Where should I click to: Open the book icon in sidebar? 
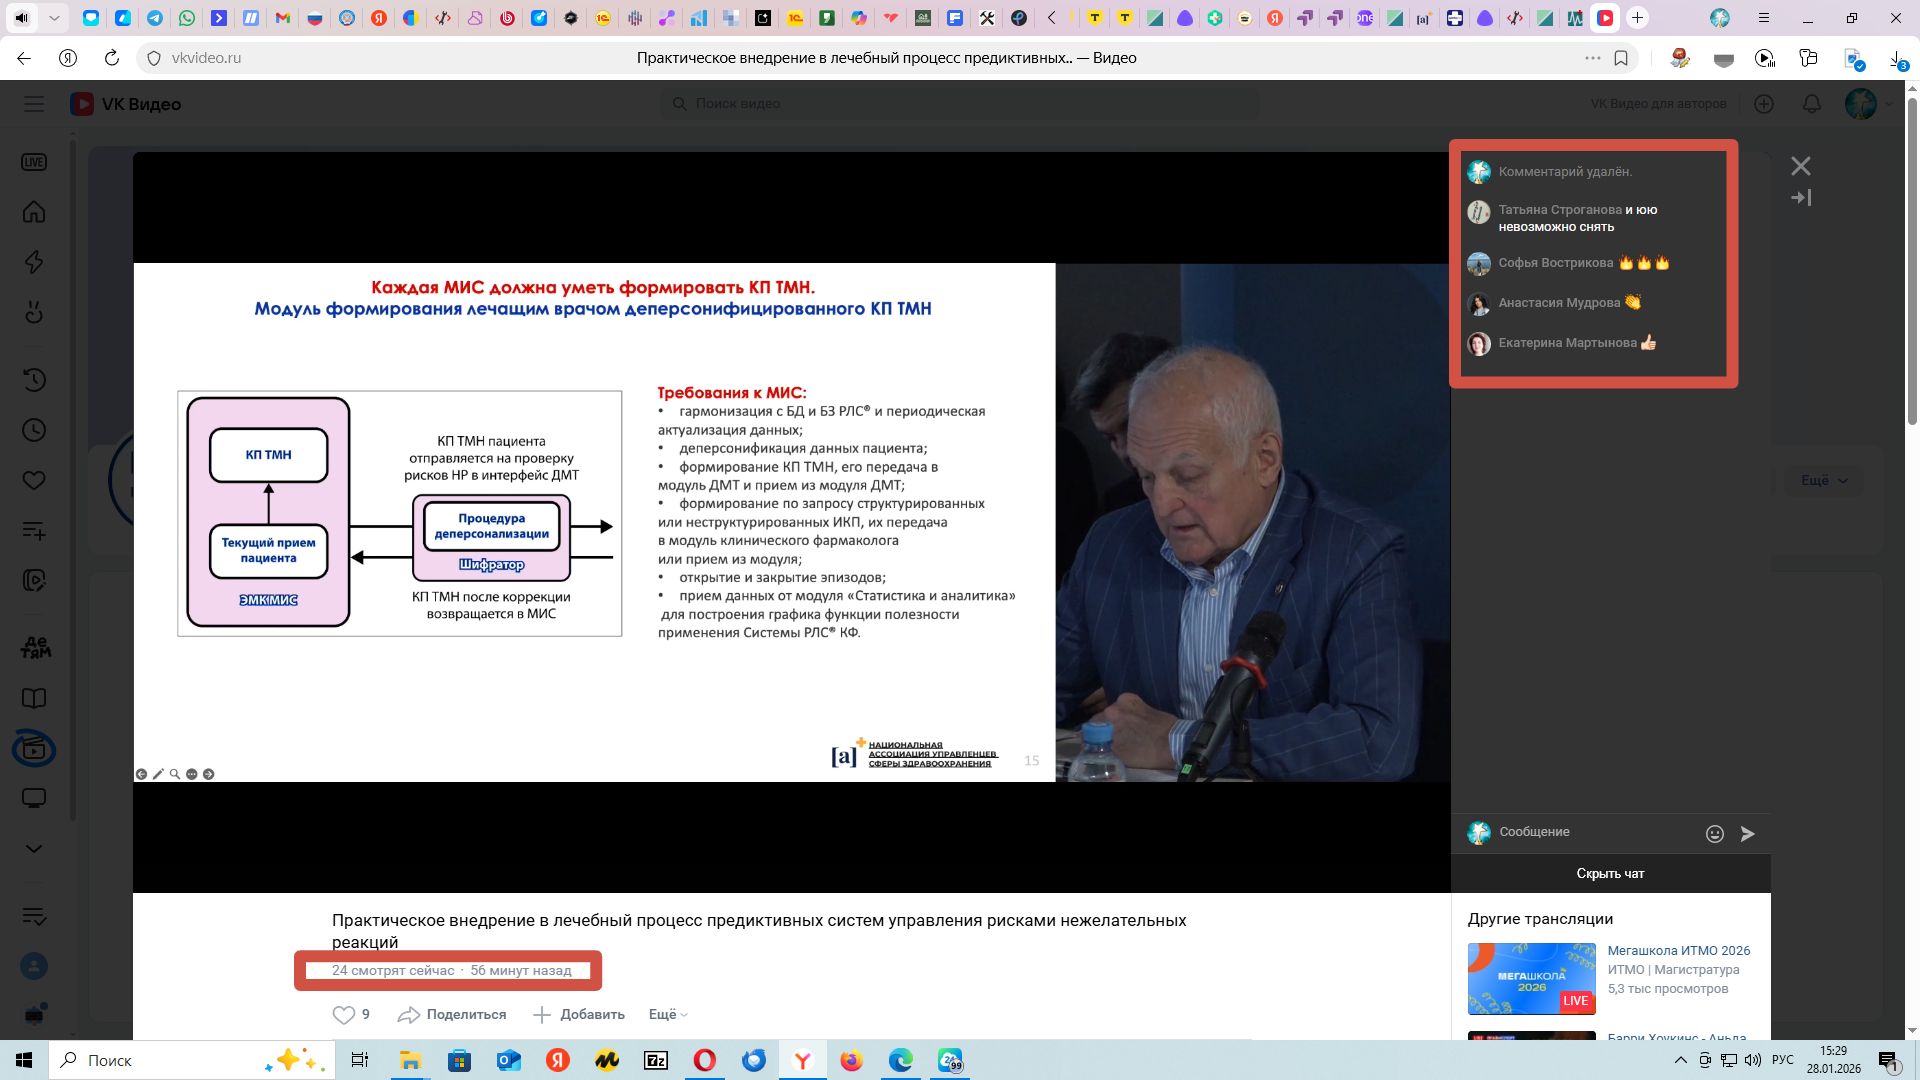tap(34, 698)
